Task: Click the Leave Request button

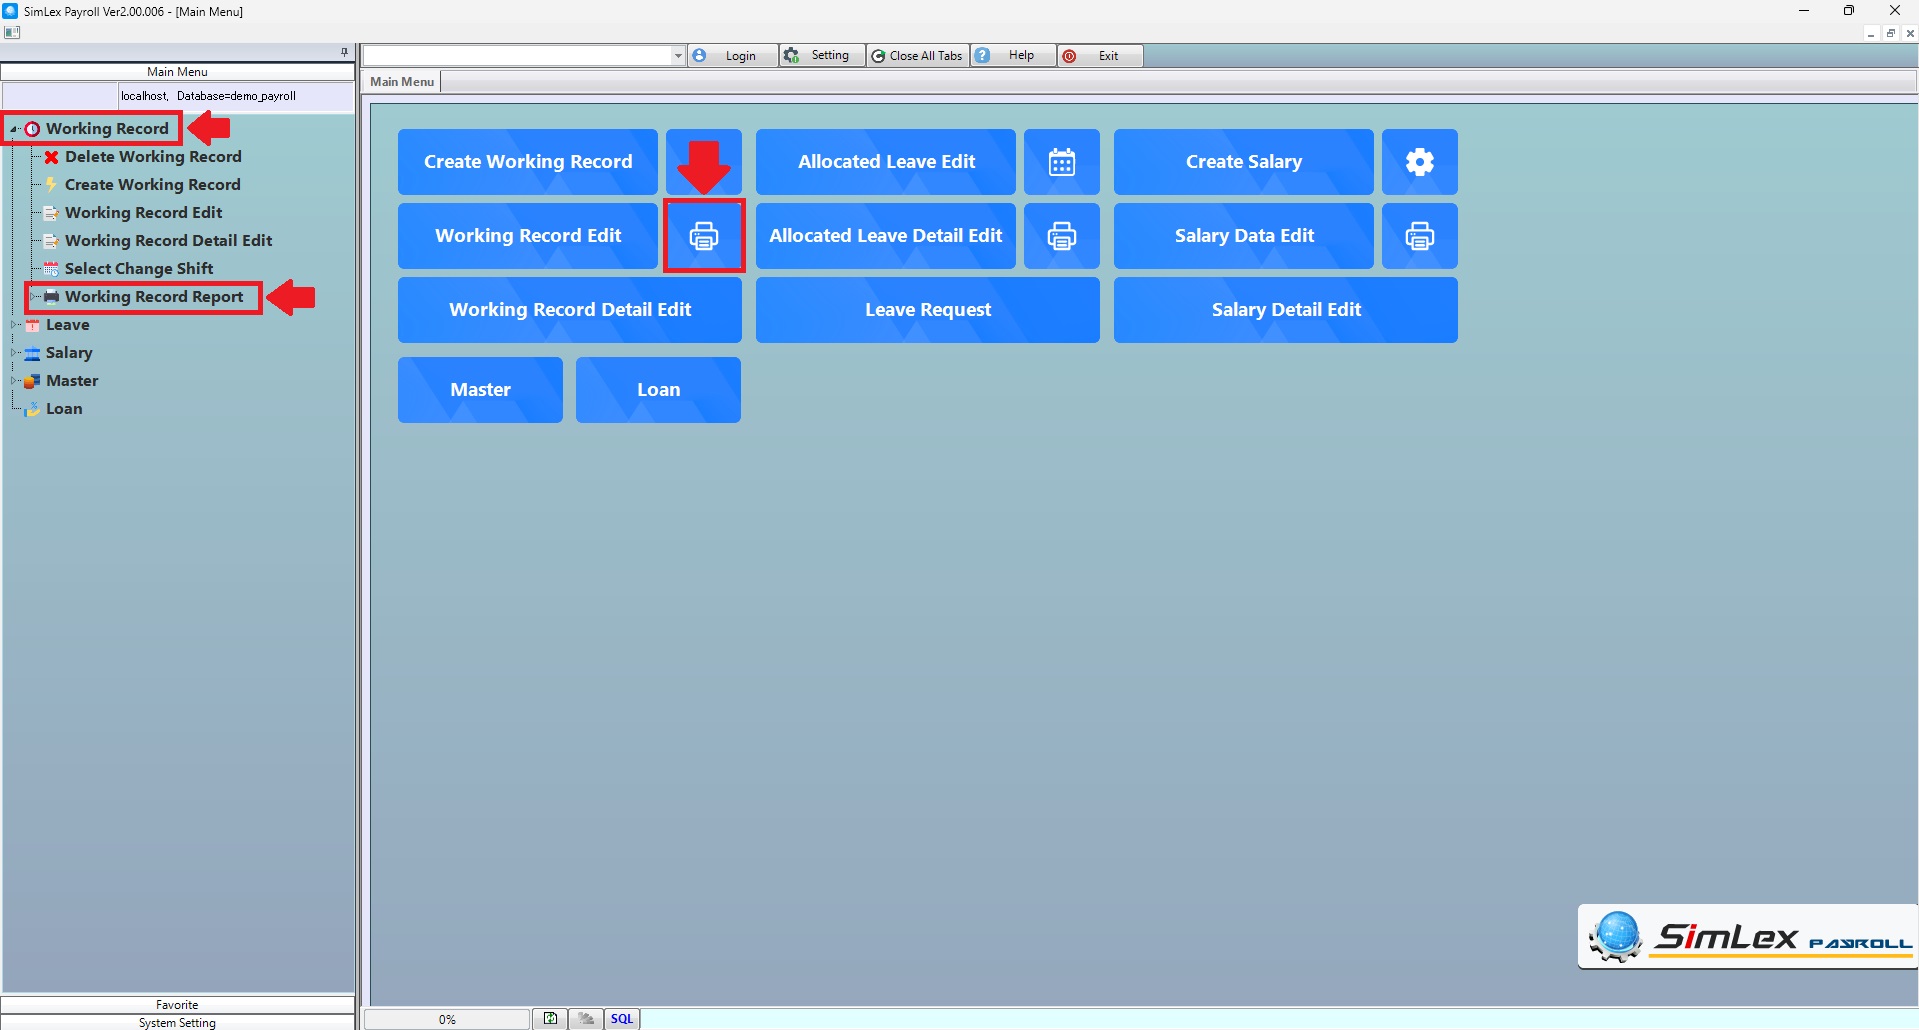Action: click(x=927, y=310)
